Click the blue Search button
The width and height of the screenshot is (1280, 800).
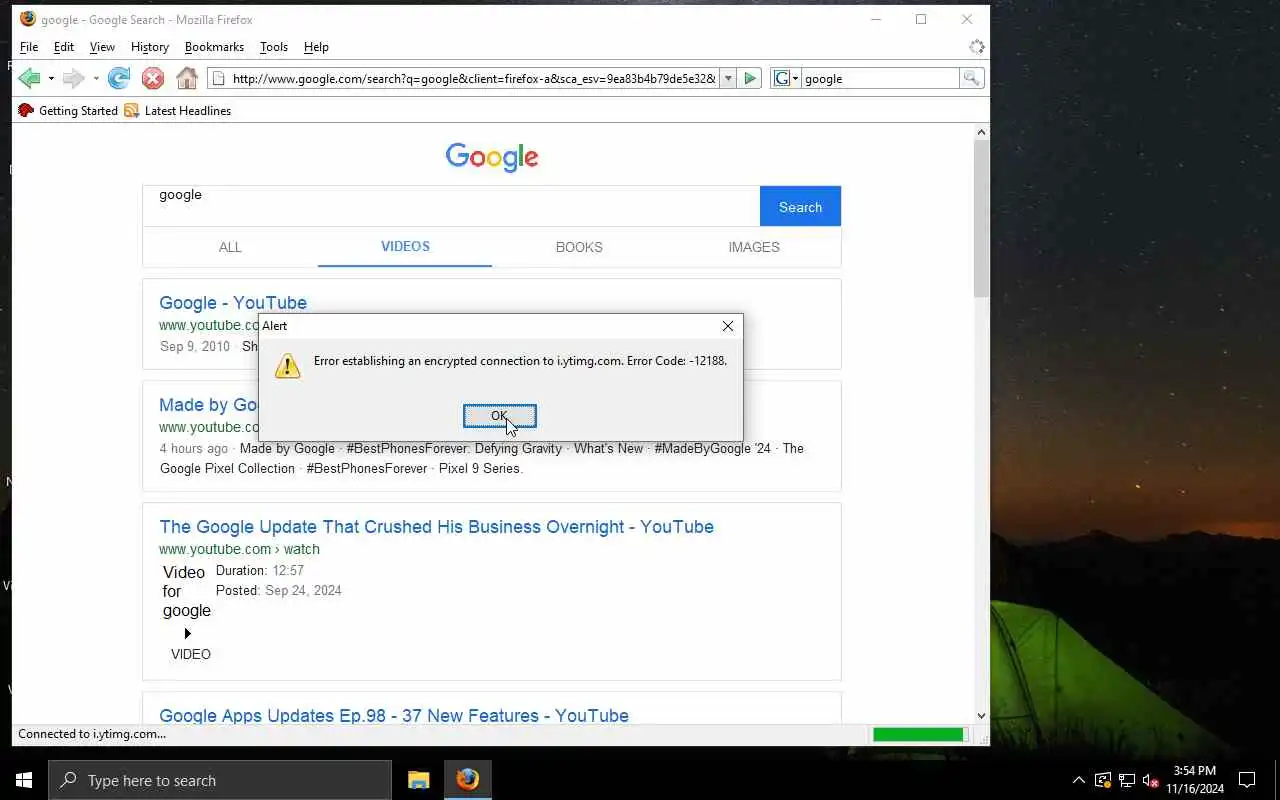(x=800, y=206)
